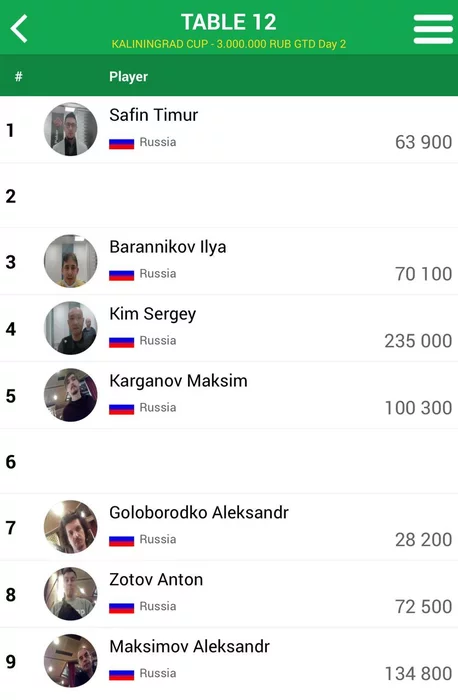Open Maksimov Aleksandr's avatar photo
Viewport: 458px width, 700px height.
(x=71, y=661)
